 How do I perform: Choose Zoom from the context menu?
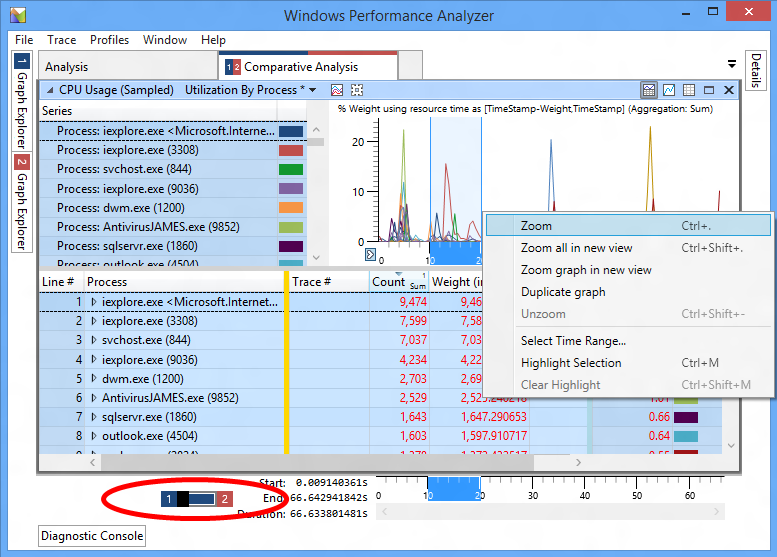click(x=628, y=225)
